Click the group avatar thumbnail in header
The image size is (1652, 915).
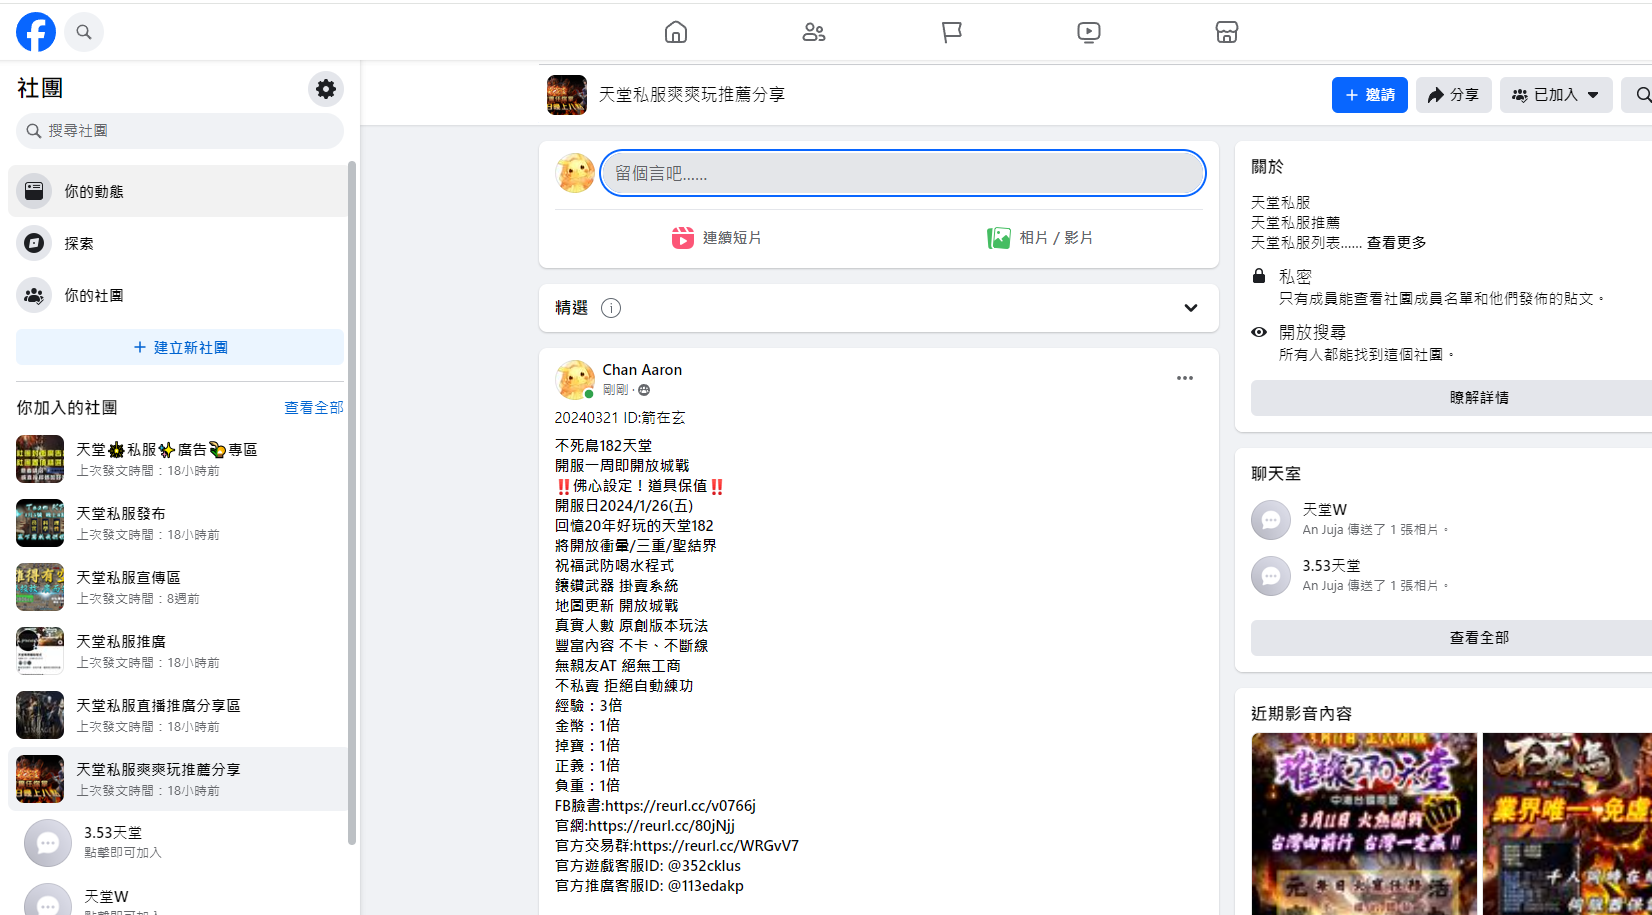(567, 95)
